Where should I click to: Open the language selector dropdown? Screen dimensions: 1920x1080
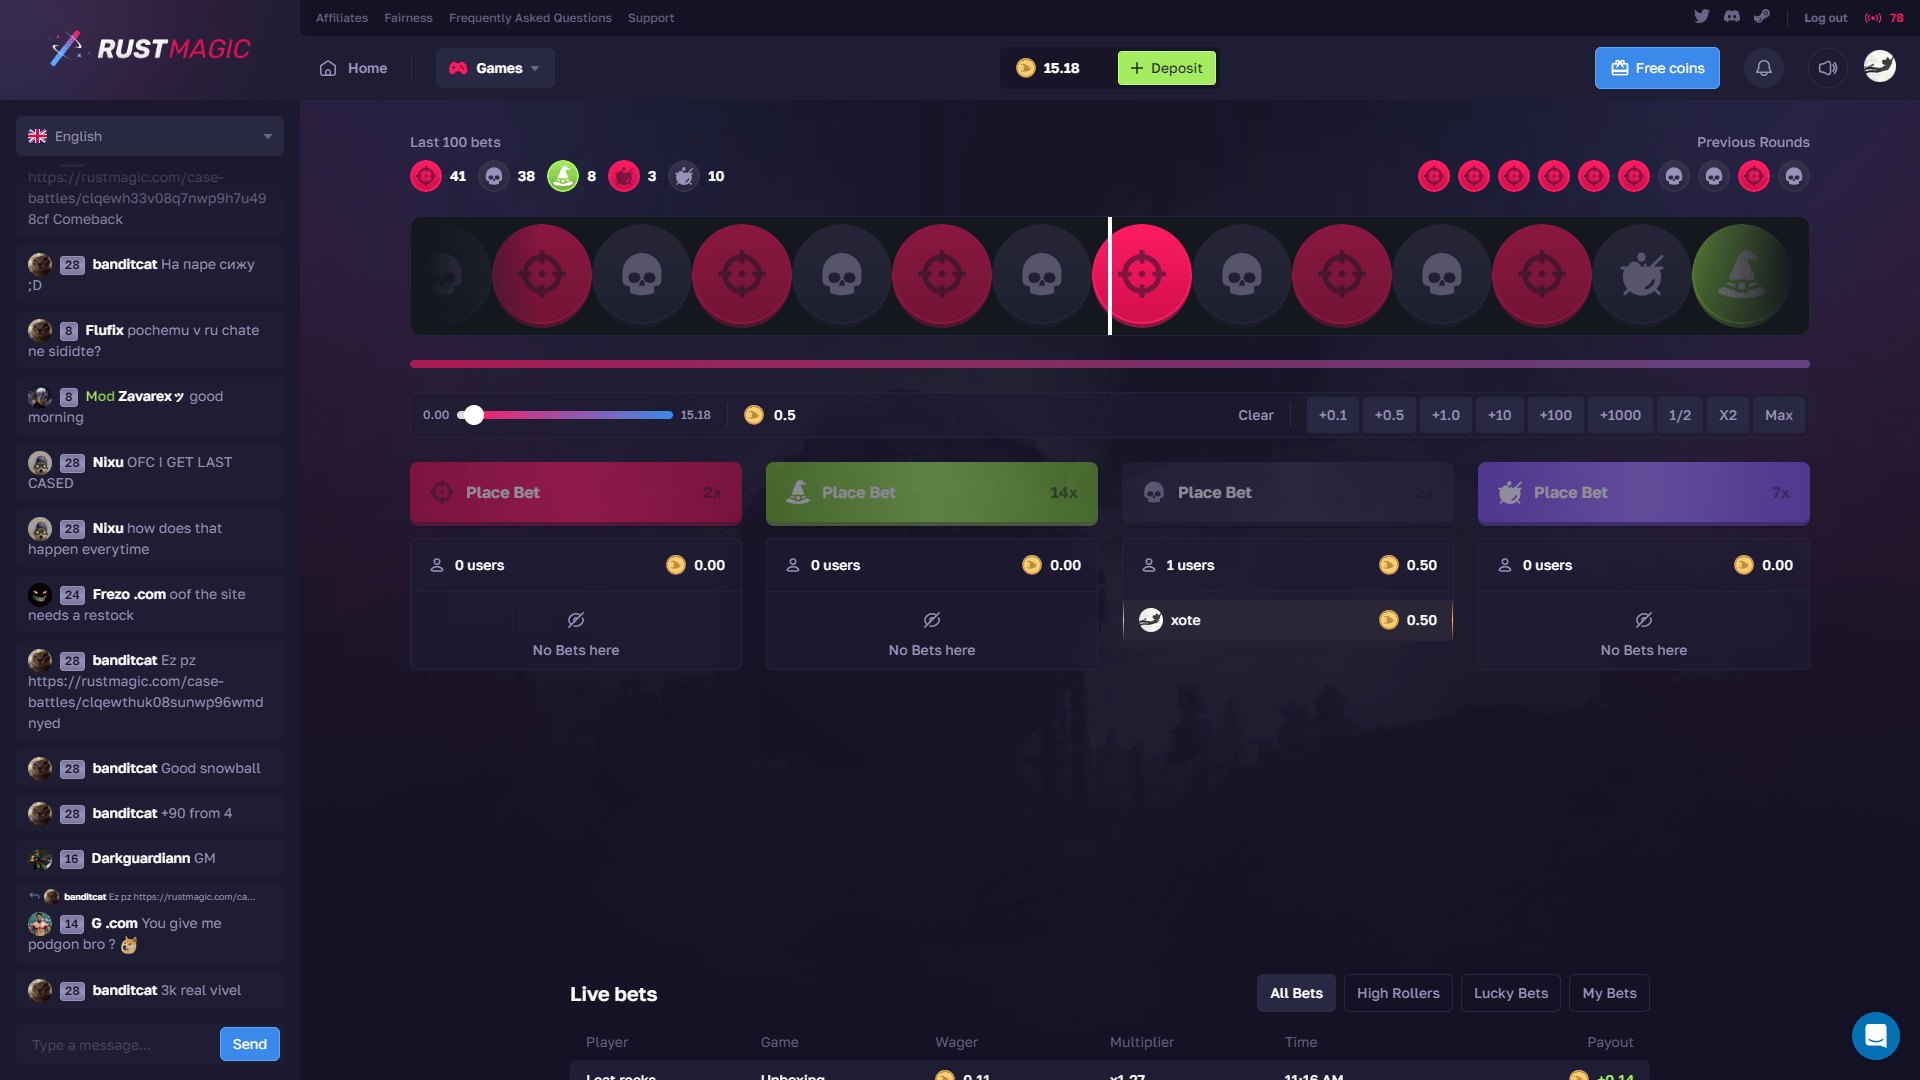(149, 136)
